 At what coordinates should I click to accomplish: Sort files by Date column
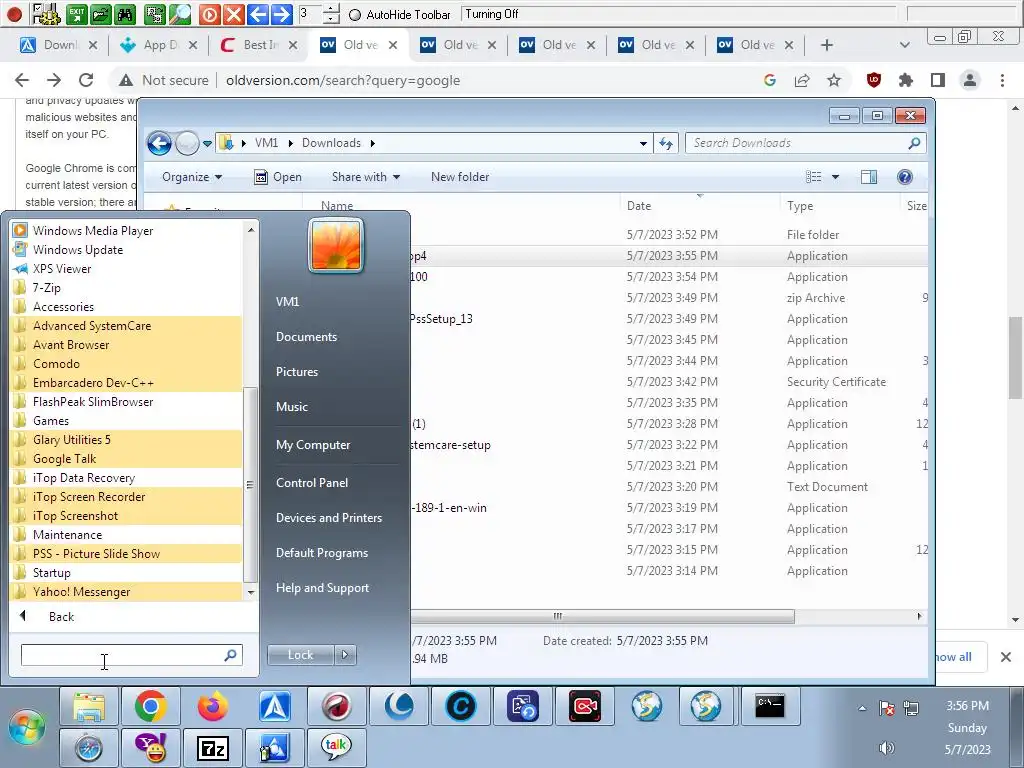(699, 206)
